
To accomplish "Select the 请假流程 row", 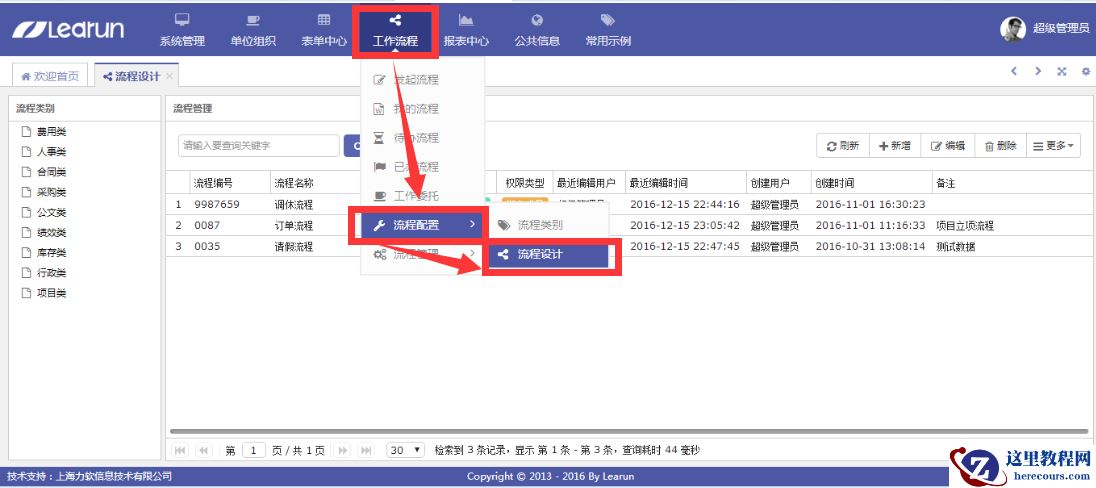I will tap(628, 247).
